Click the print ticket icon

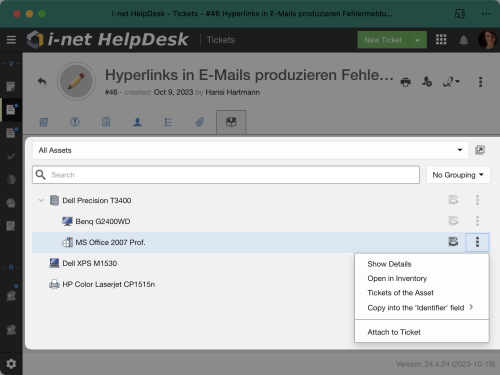tap(405, 82)
